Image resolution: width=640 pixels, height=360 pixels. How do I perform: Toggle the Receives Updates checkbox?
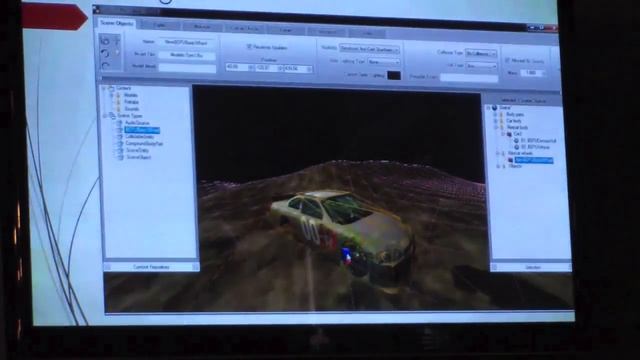point(249,47)
